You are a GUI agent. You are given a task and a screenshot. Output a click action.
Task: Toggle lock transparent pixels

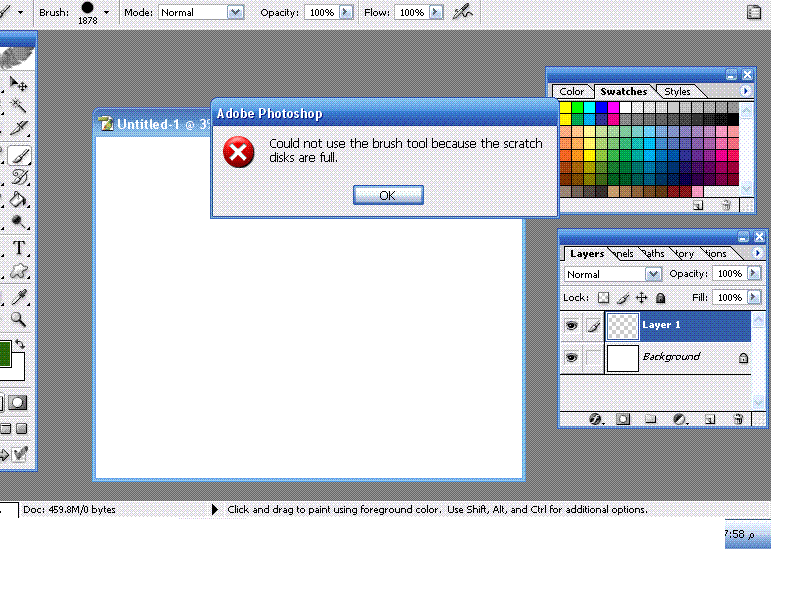coord(604,297)
